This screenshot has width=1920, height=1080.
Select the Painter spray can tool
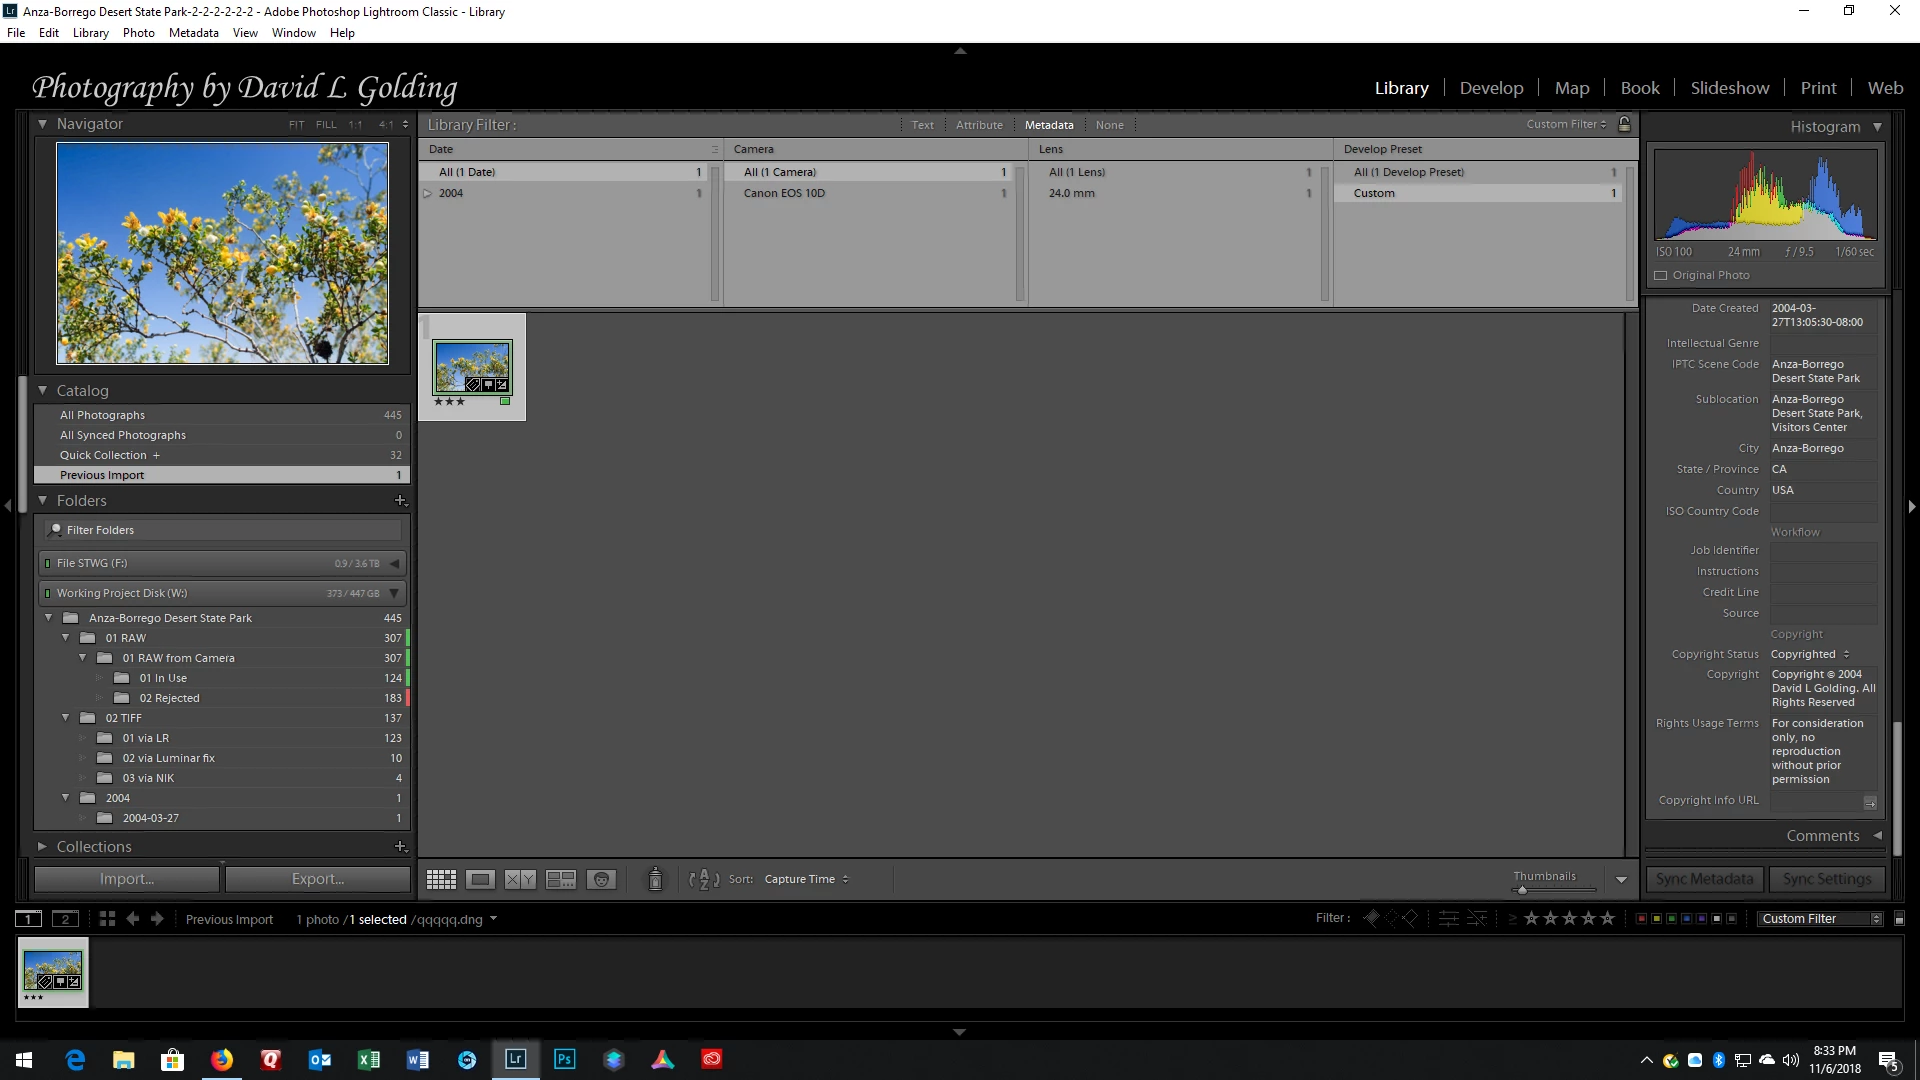(x=655, y=879)
